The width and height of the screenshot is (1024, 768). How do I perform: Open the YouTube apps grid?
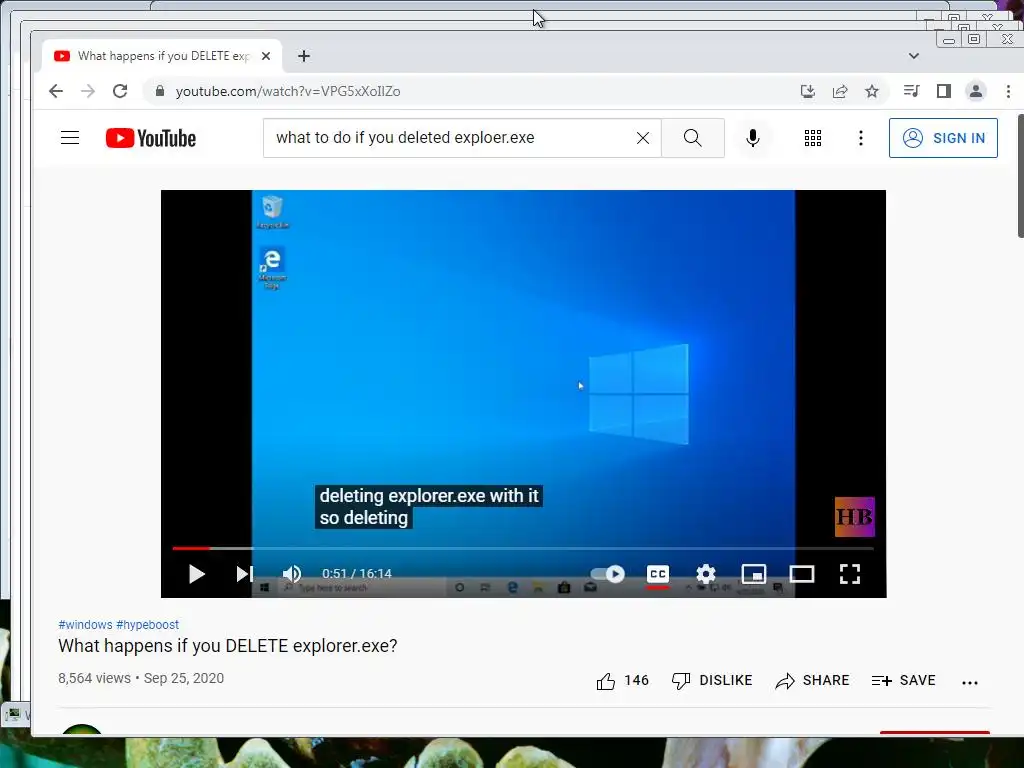(813, 138)
